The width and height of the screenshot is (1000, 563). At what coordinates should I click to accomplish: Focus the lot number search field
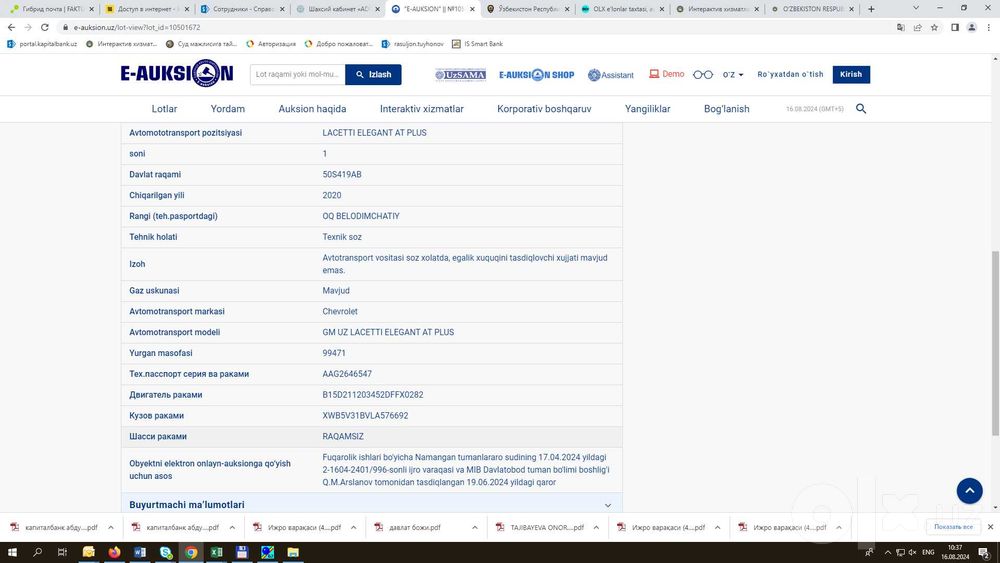click(x=297, y=75)
